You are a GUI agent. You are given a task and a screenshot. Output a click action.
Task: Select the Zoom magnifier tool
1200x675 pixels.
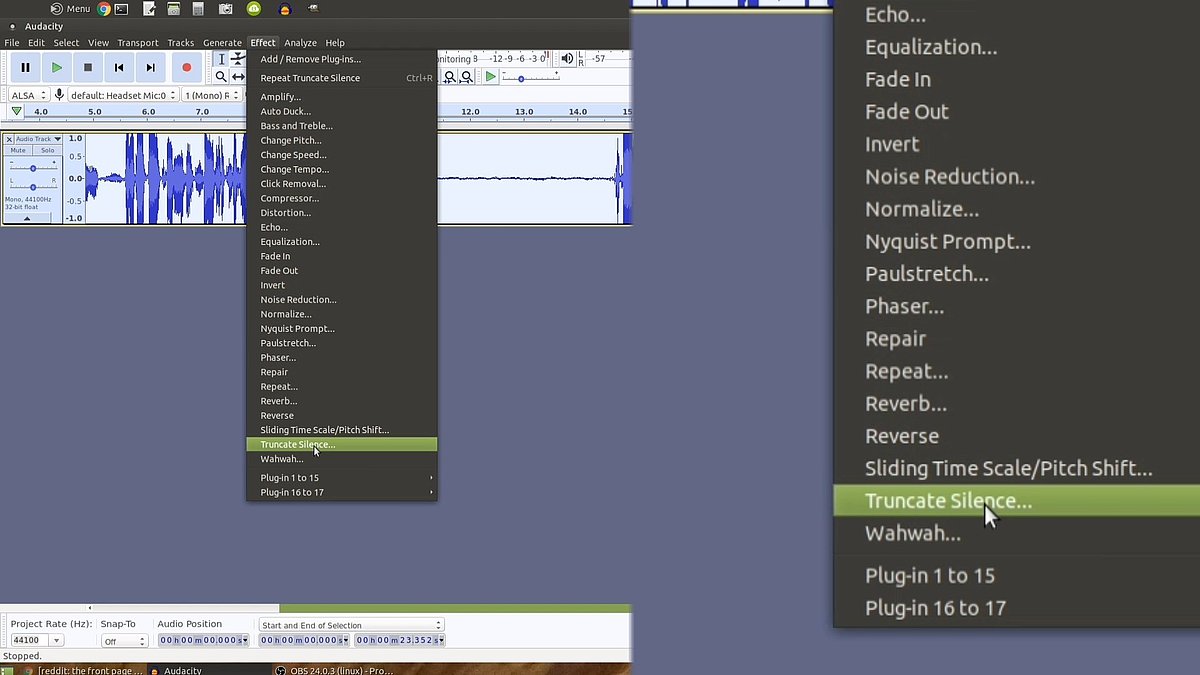point(222,77)
